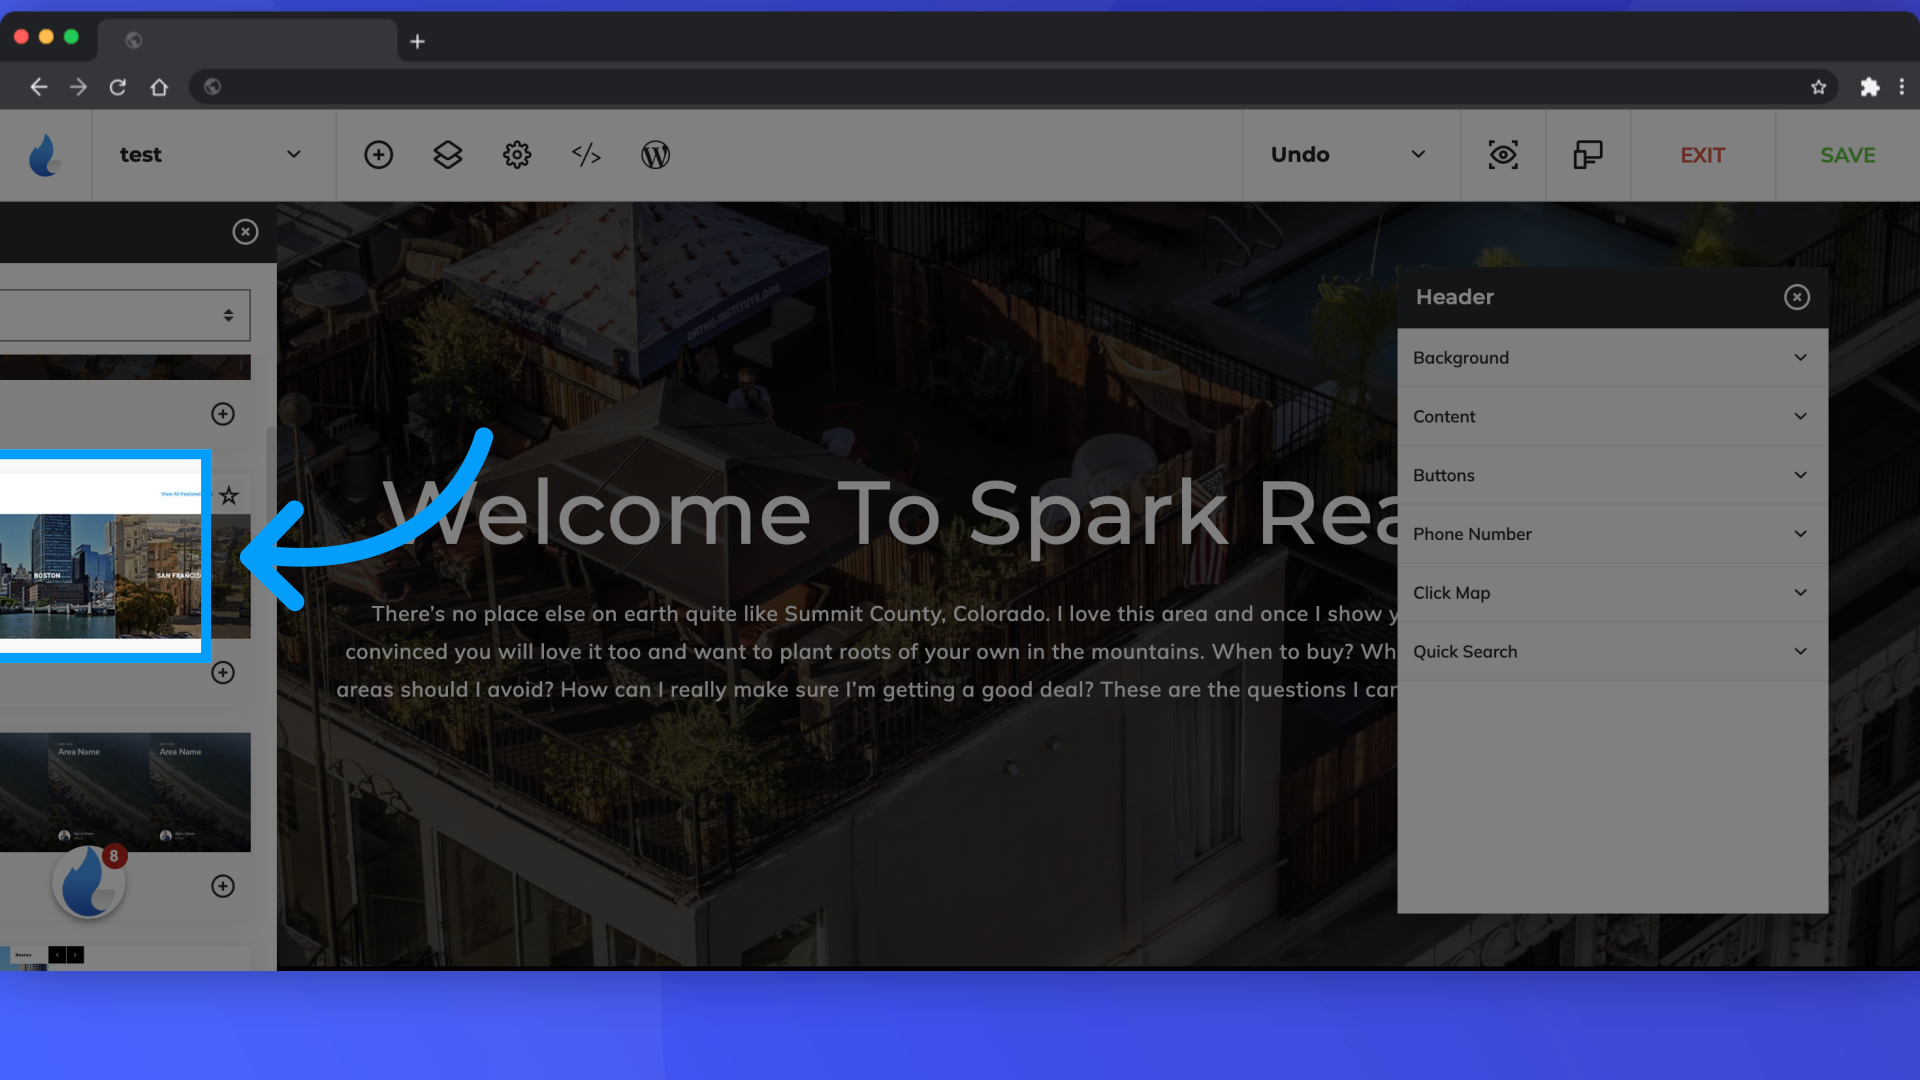
Task: Click the Phone Number section
Action: [x=1611, y=534]
